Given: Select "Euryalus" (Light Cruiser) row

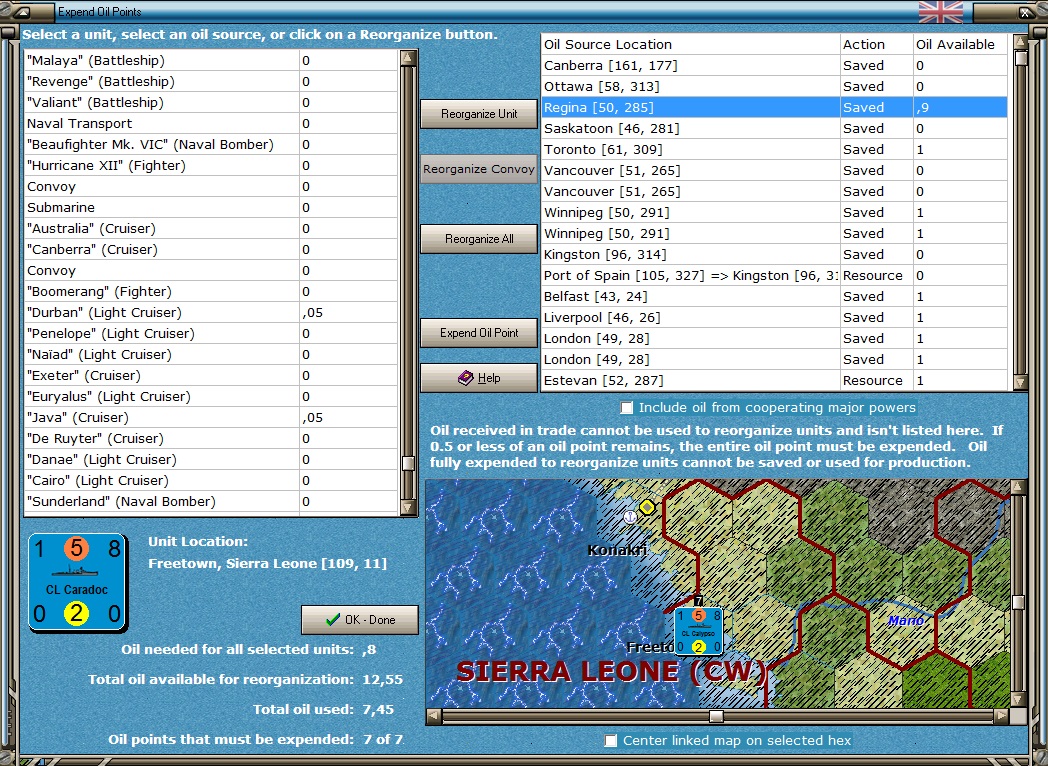Looking at the screenshot, I should [x=211, y=396].
